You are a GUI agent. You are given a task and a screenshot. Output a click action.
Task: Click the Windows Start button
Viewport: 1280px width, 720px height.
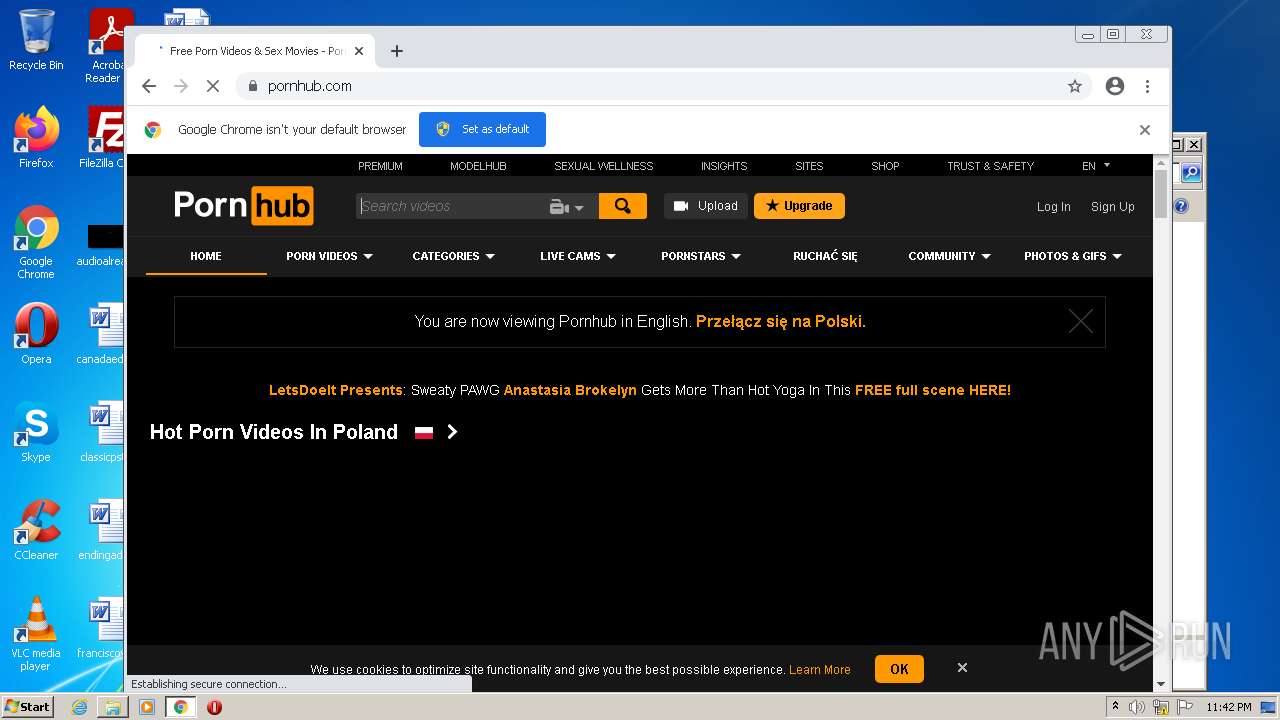click(x=28, y=707)
